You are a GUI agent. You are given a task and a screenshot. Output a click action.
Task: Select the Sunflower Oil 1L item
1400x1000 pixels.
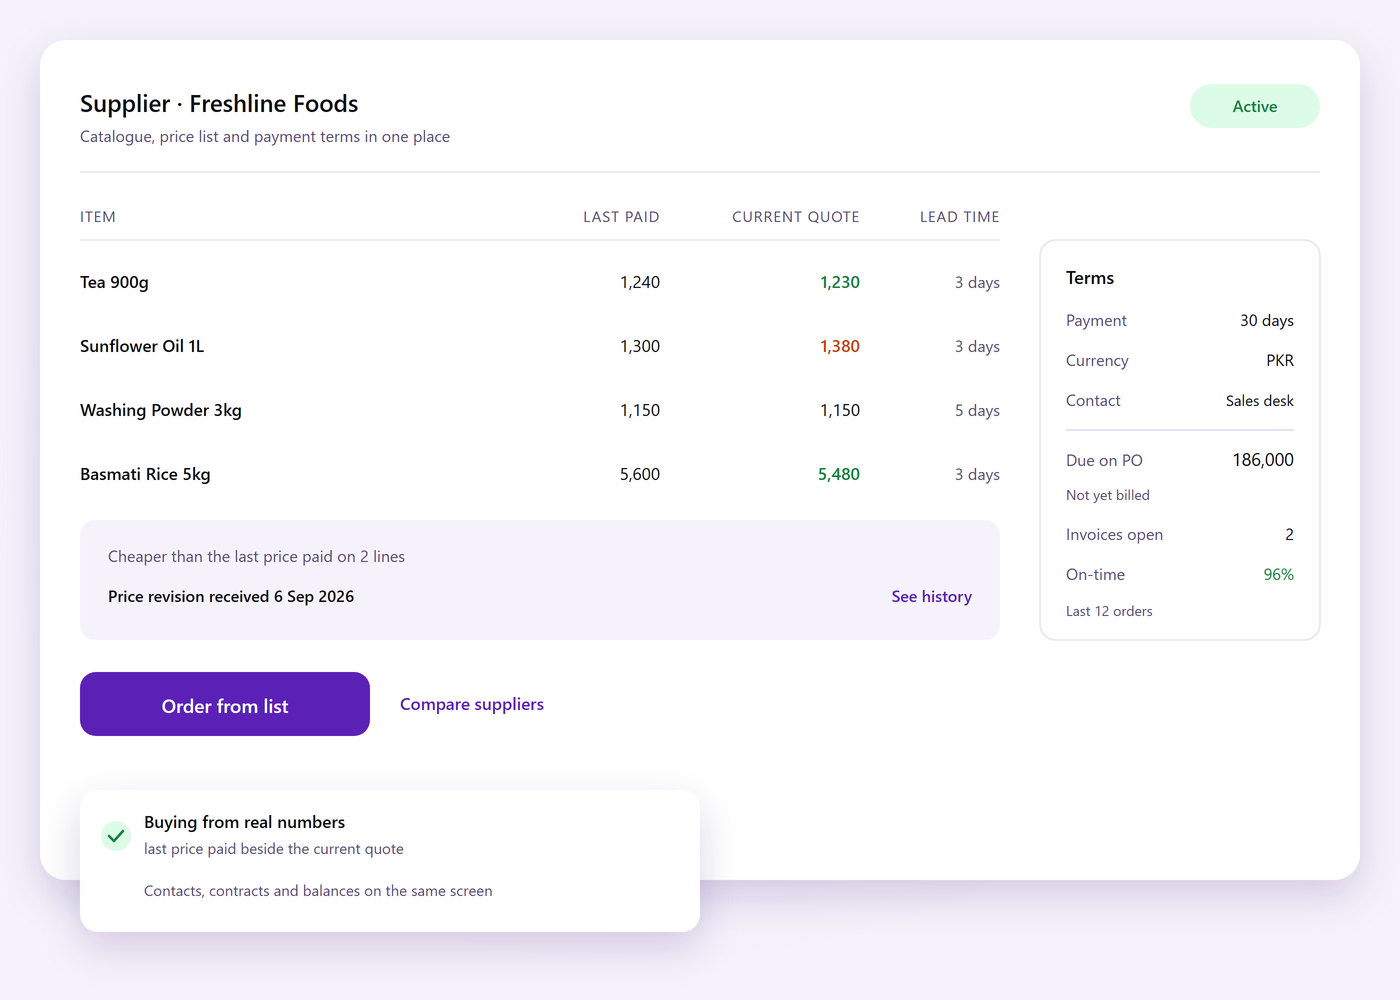(x=142, y=346)
